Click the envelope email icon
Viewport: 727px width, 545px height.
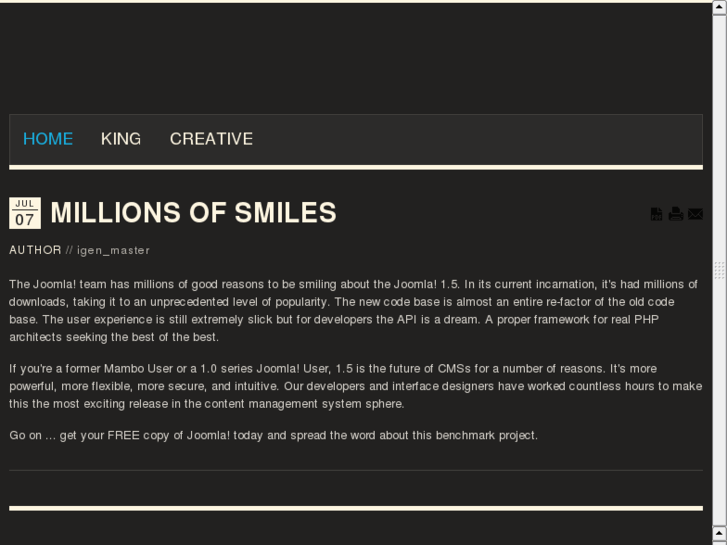(x=696, y=213)
